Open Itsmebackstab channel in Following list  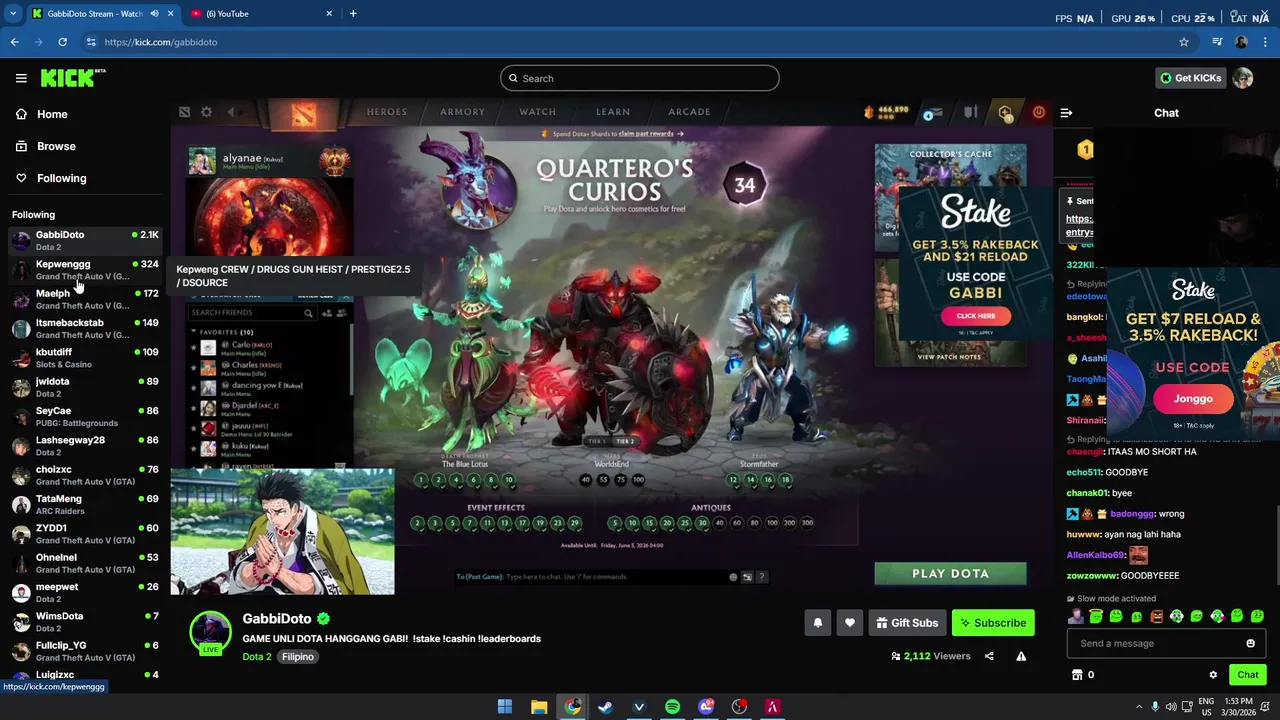point(84,328)
